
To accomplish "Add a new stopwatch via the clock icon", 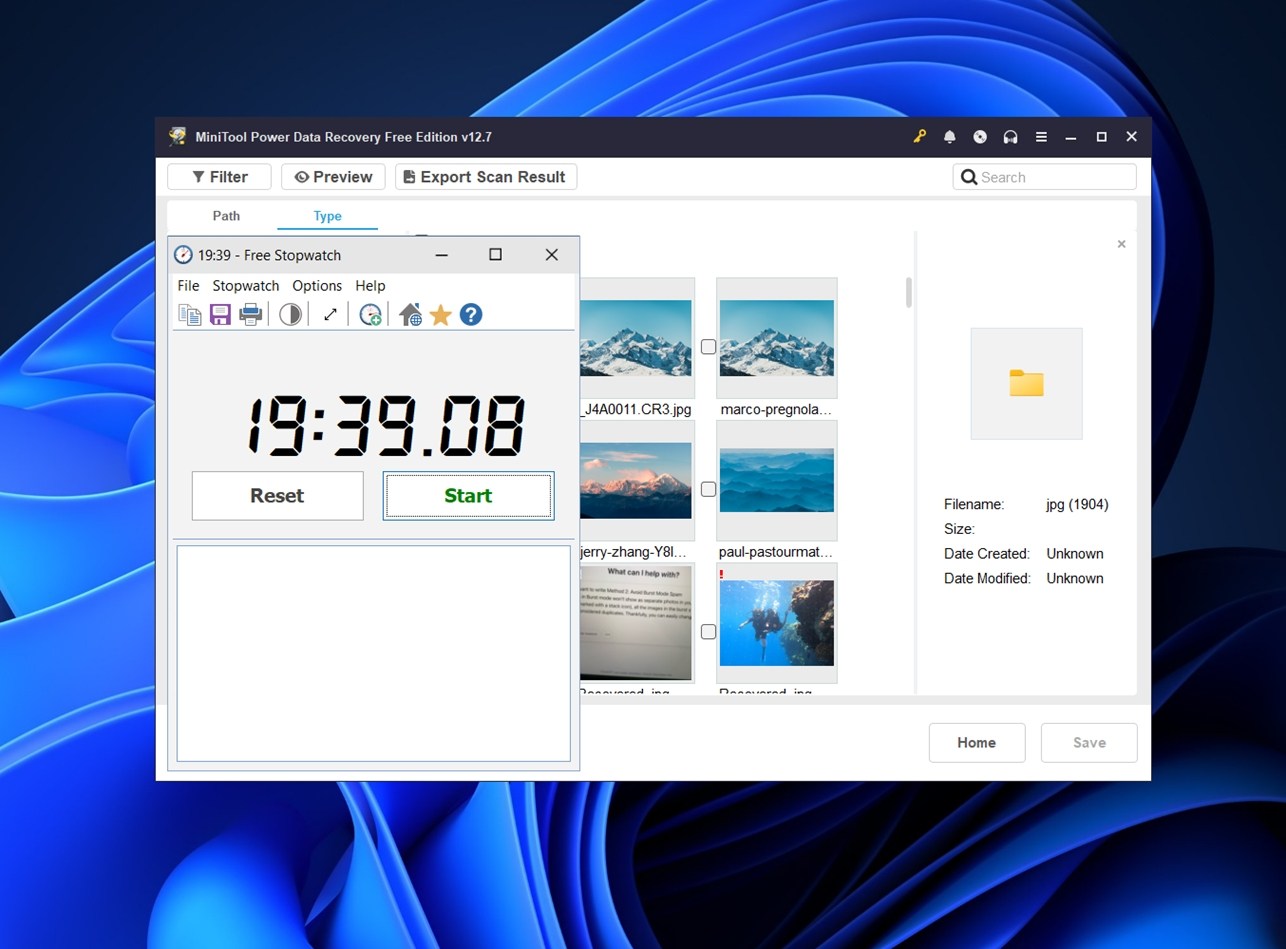I will point(370,314).
